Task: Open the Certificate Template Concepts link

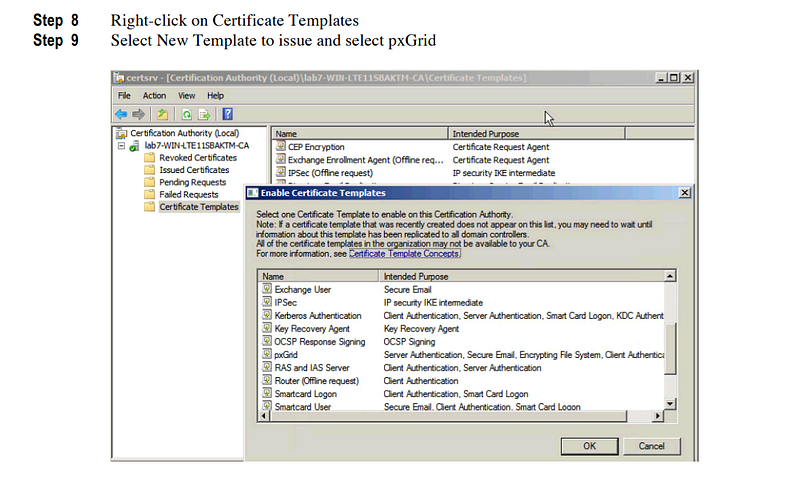Action: point(405,253)
